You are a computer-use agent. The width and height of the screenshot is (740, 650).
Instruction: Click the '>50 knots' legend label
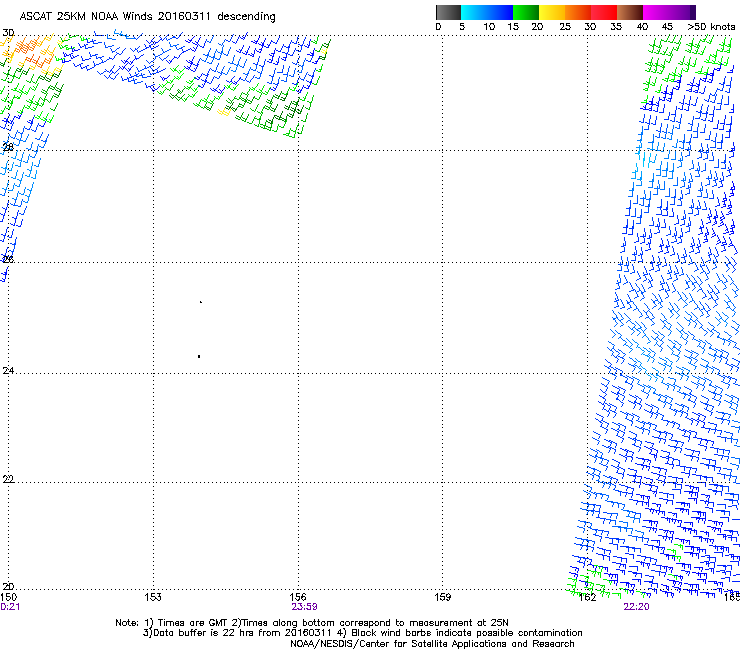[711, 27]
